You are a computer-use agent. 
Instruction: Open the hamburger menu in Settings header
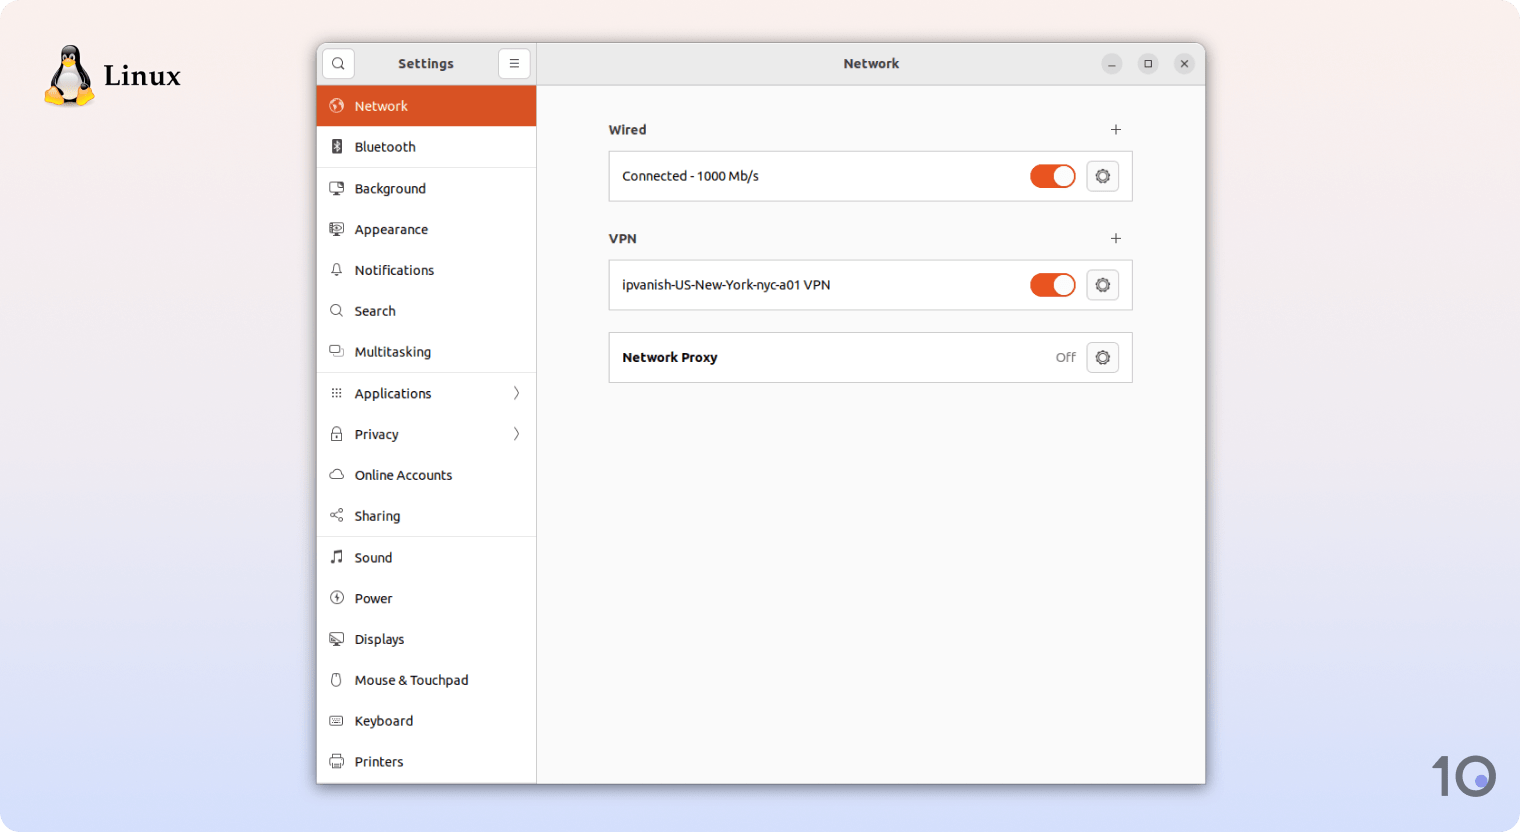tap(514, 64)
